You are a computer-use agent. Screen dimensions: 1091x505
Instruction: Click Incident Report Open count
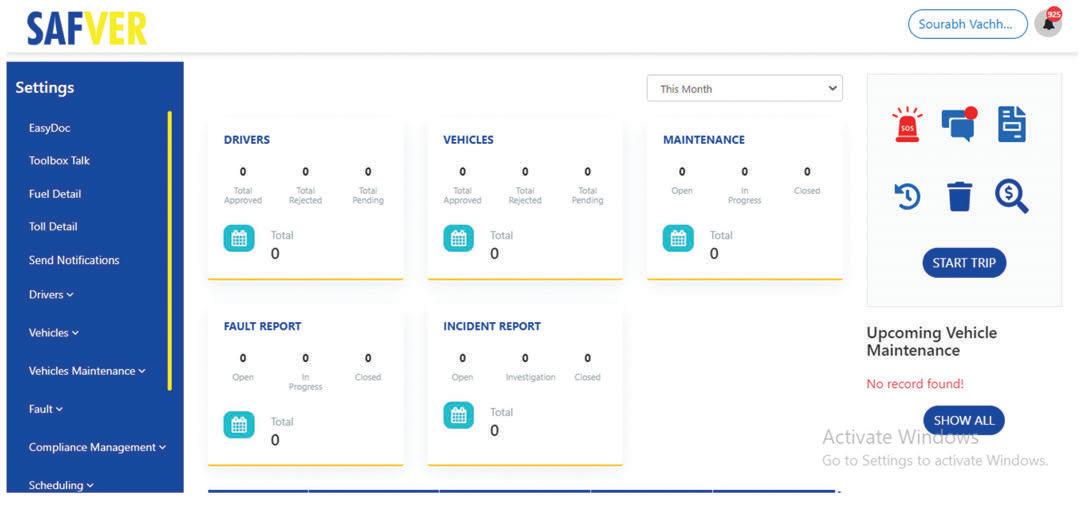[463, 358]
